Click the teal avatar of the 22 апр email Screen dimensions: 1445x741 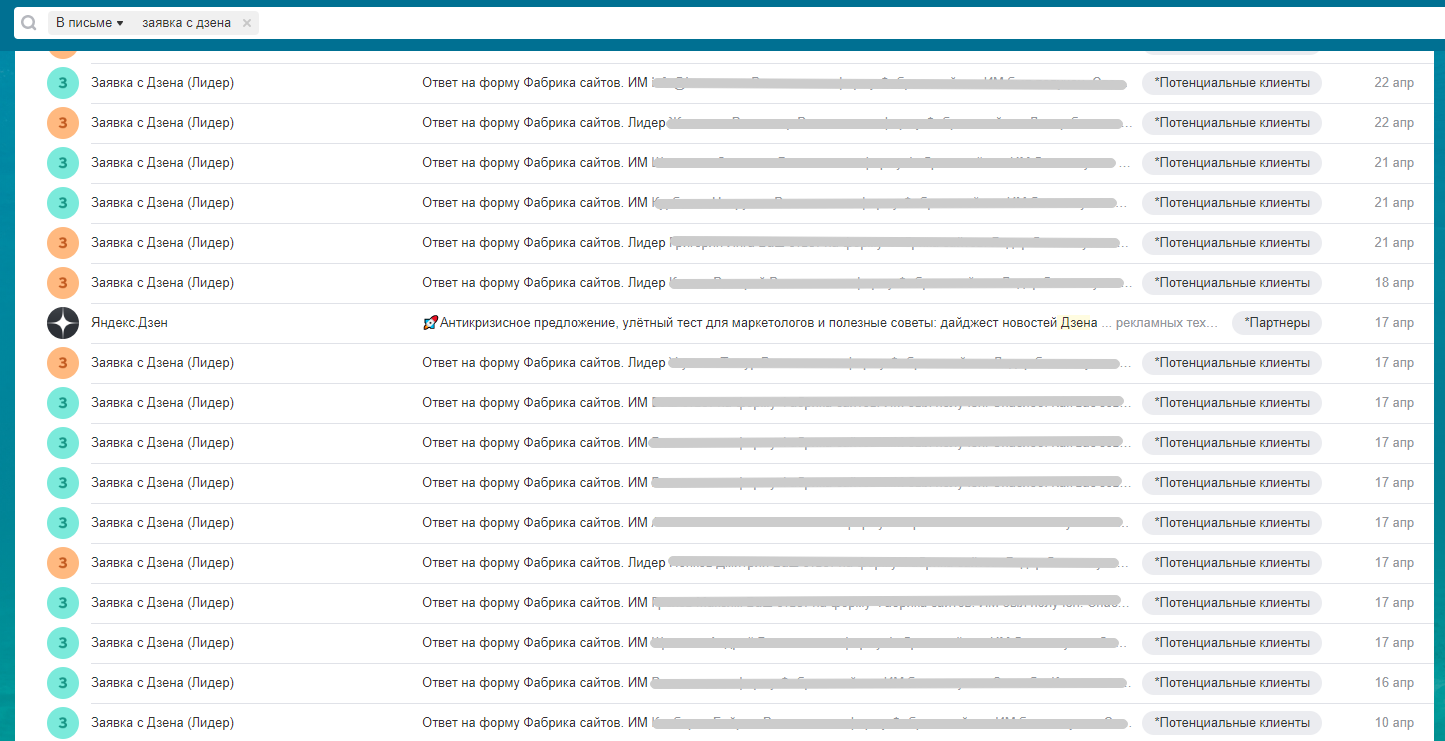pyautogui.click(x=63, y=83)
